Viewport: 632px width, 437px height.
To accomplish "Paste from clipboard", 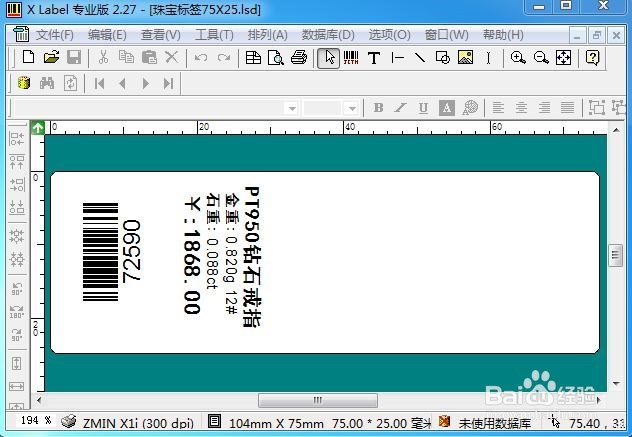I will [x=149, y=58].
